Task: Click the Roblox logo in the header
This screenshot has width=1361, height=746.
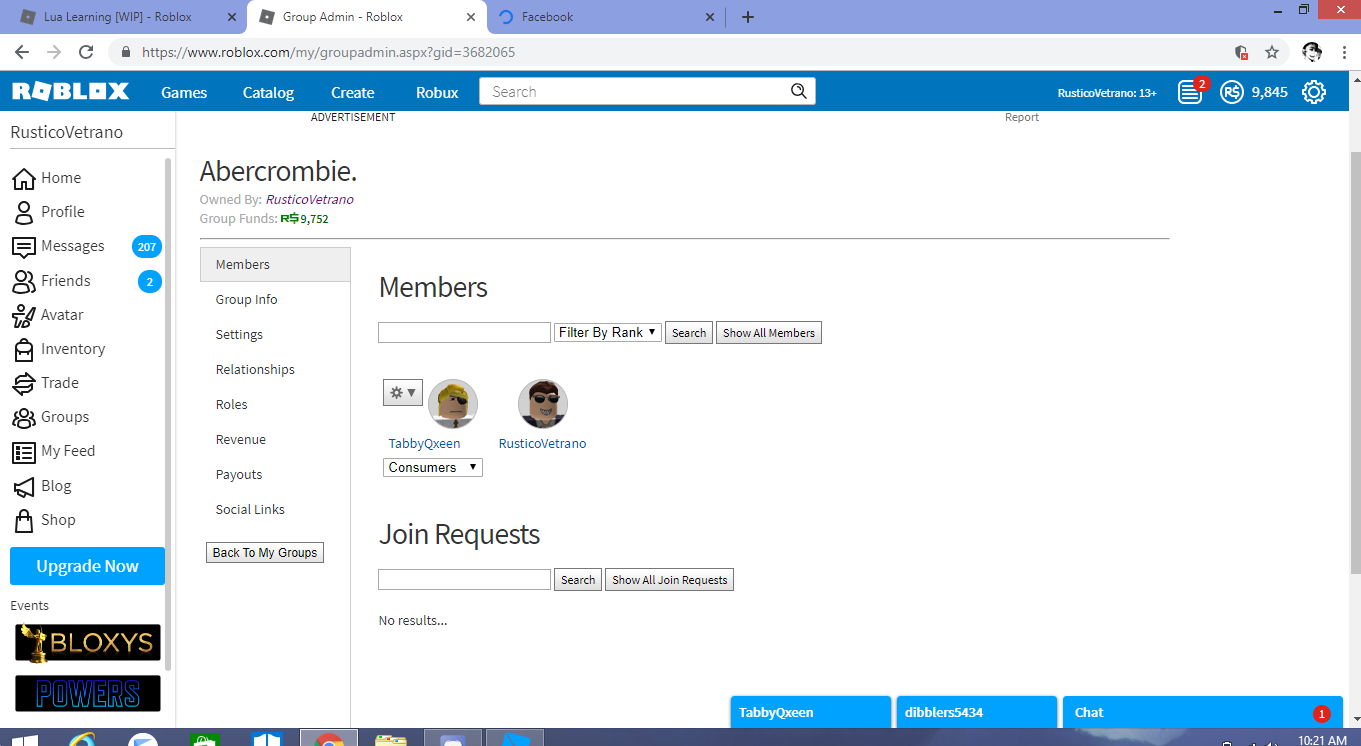Action: pyautogui.click(x=70, y=92)
